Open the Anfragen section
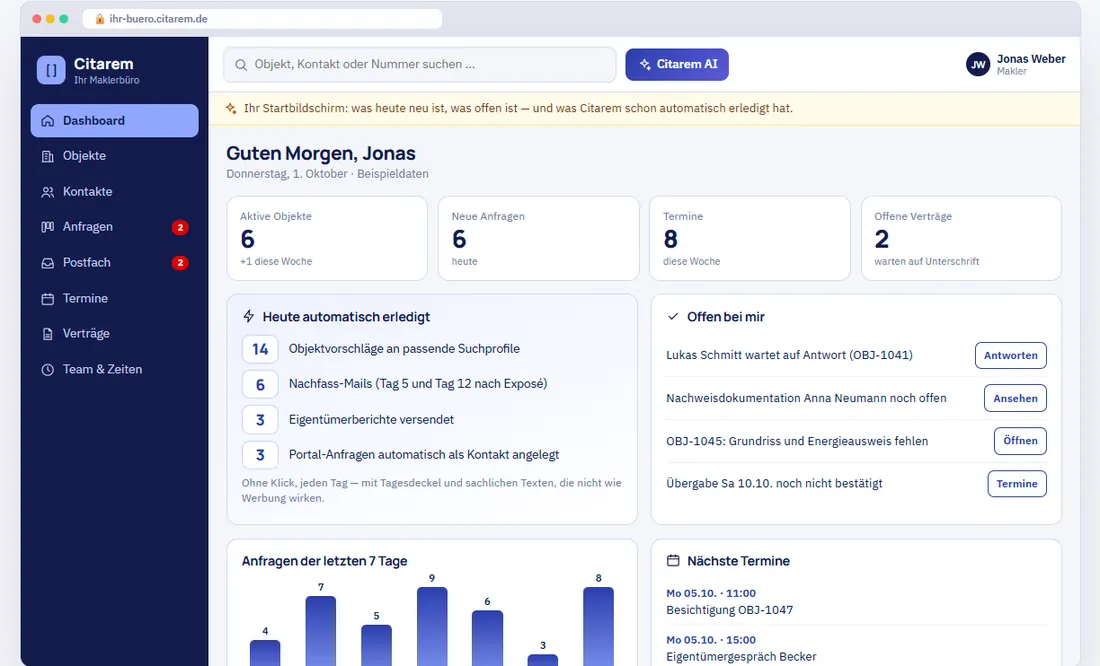1100x666 pixels. coord(114,227)
